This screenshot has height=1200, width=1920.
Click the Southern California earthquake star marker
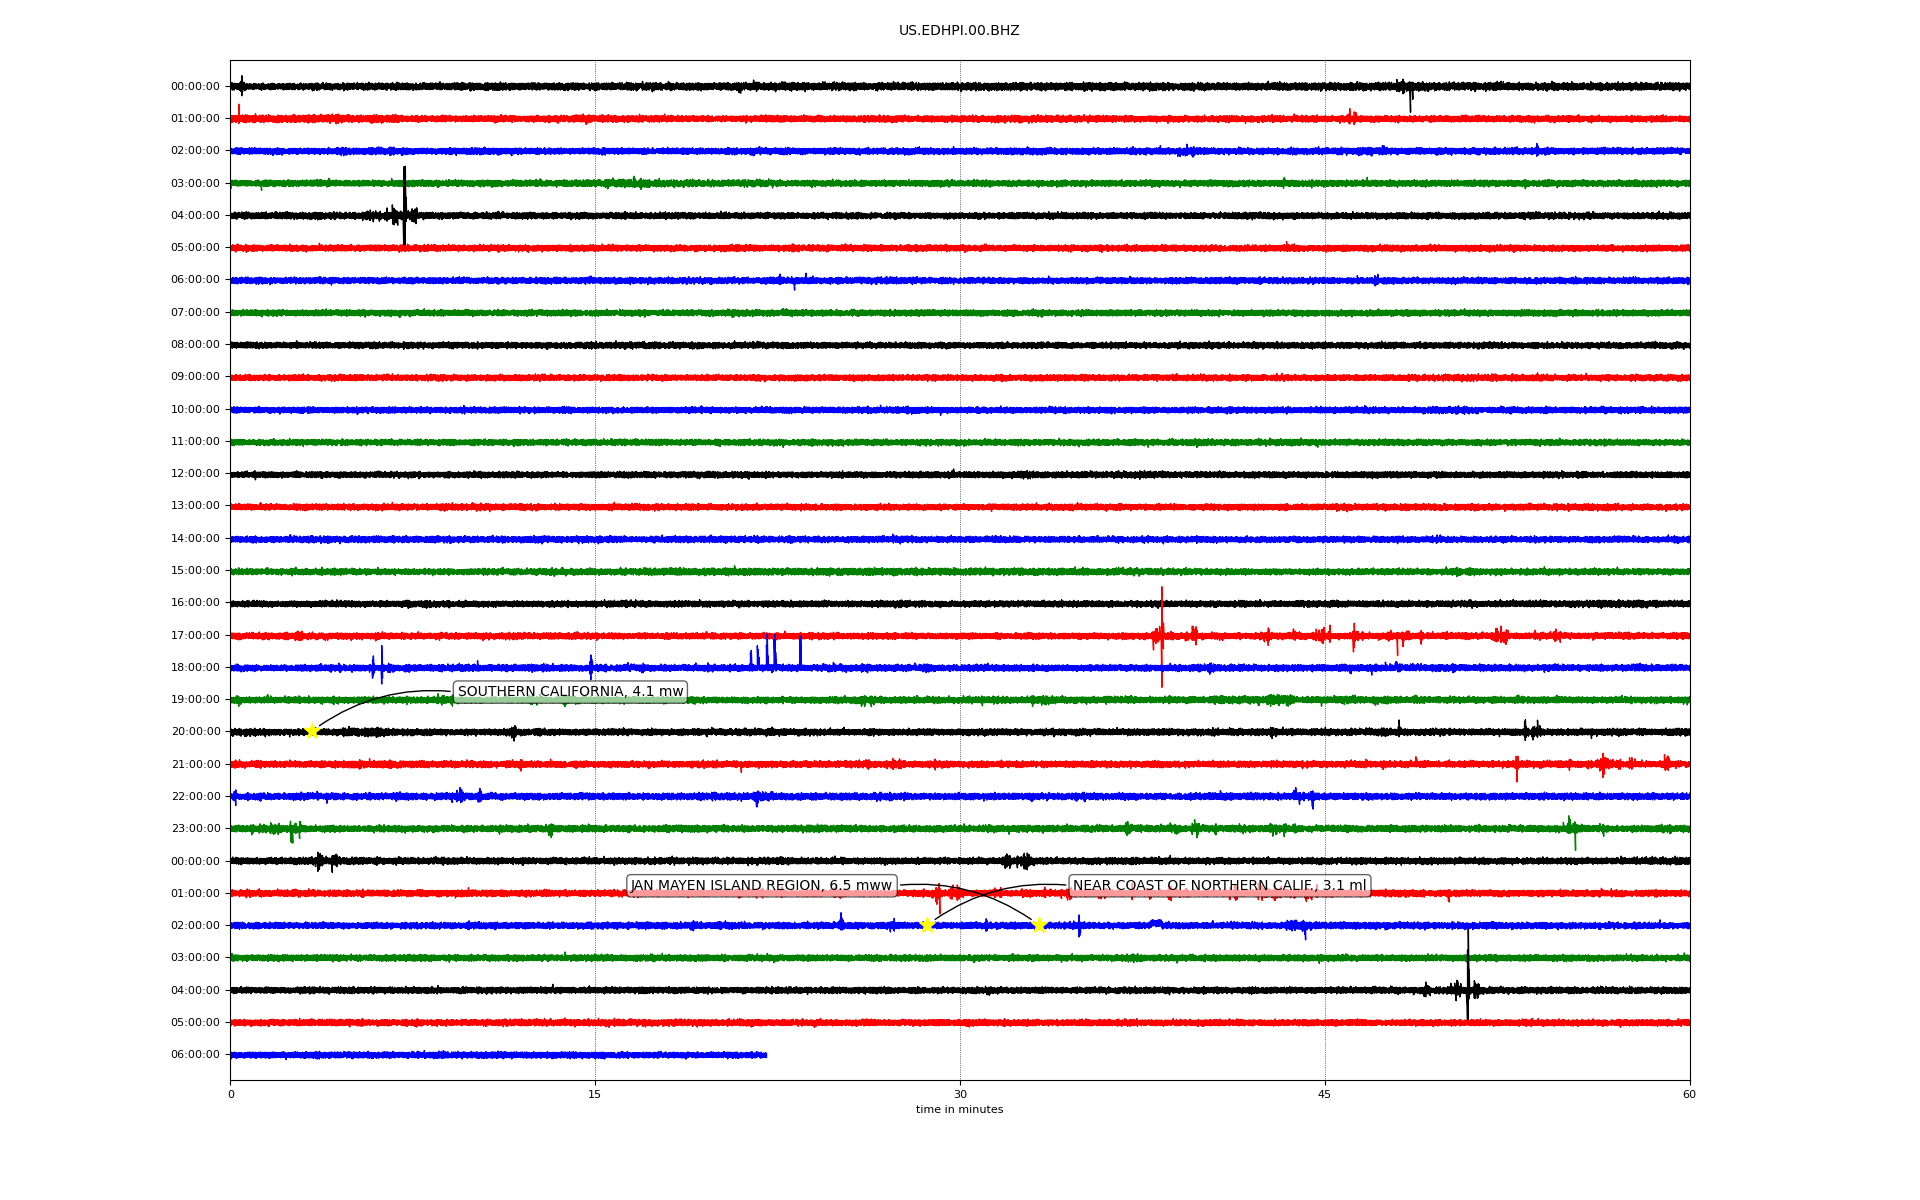point(312,731)
